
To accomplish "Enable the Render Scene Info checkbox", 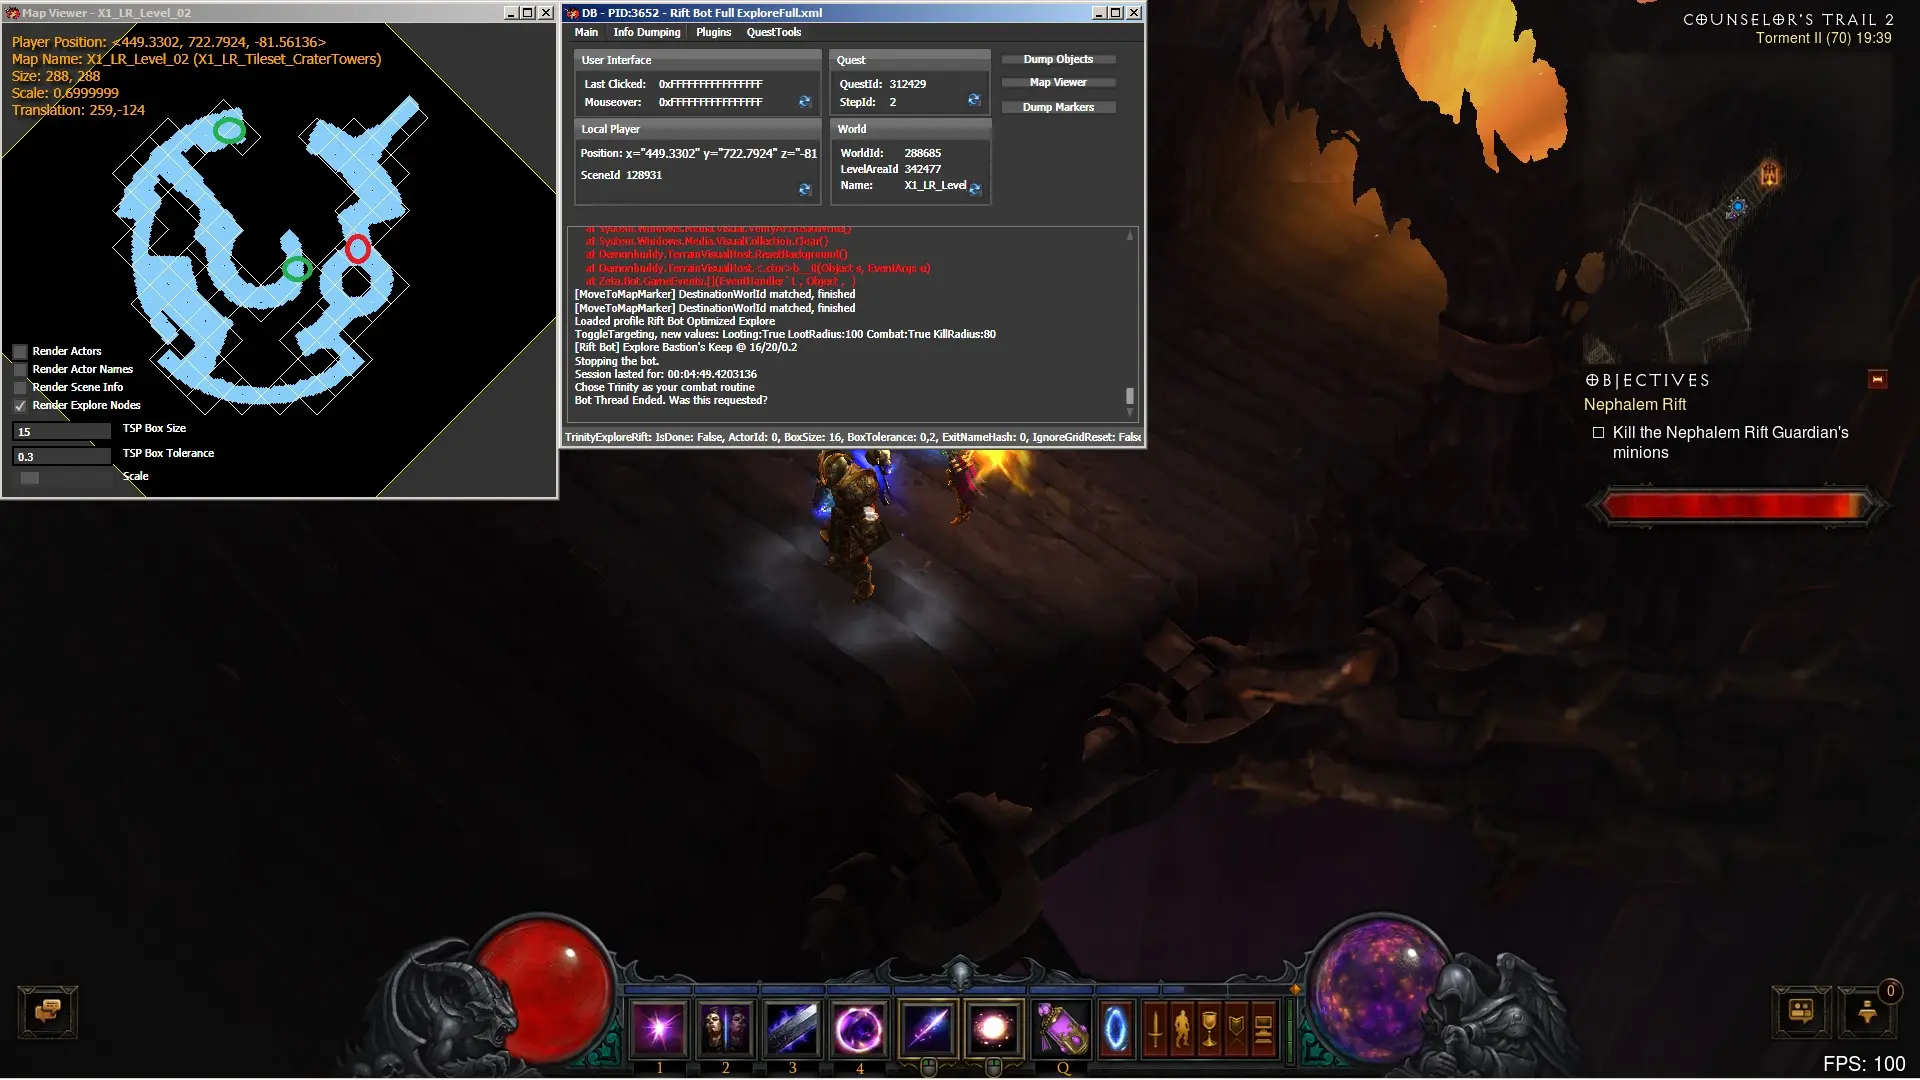I will click(20, 387).
